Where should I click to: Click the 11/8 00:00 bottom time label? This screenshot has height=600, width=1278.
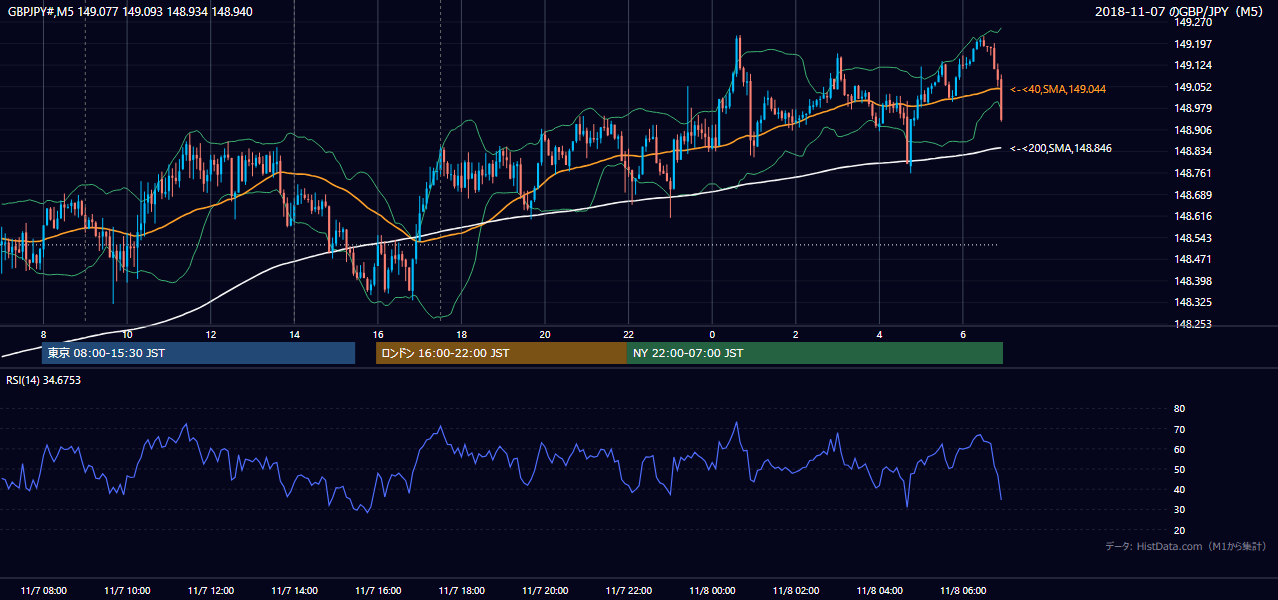pyautogui.click(x=712, y=591)
